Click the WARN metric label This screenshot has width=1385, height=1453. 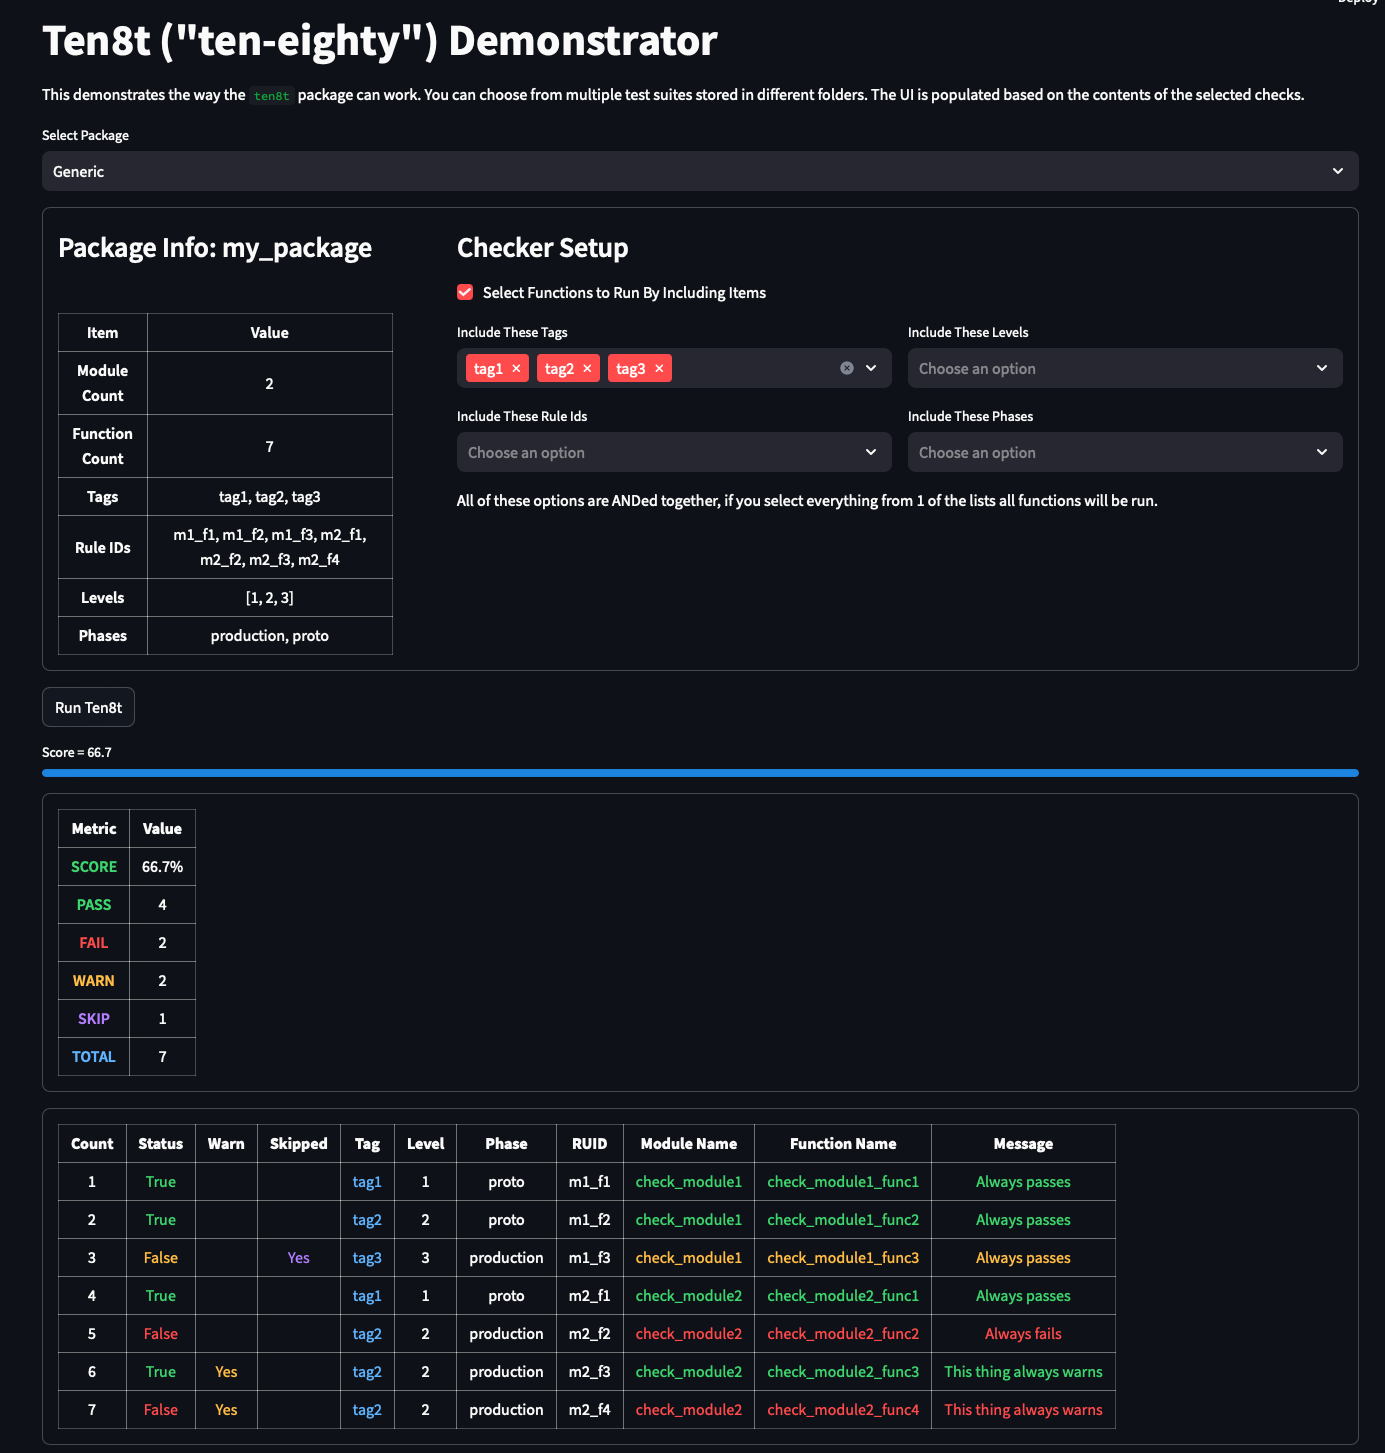click(94, 981)
